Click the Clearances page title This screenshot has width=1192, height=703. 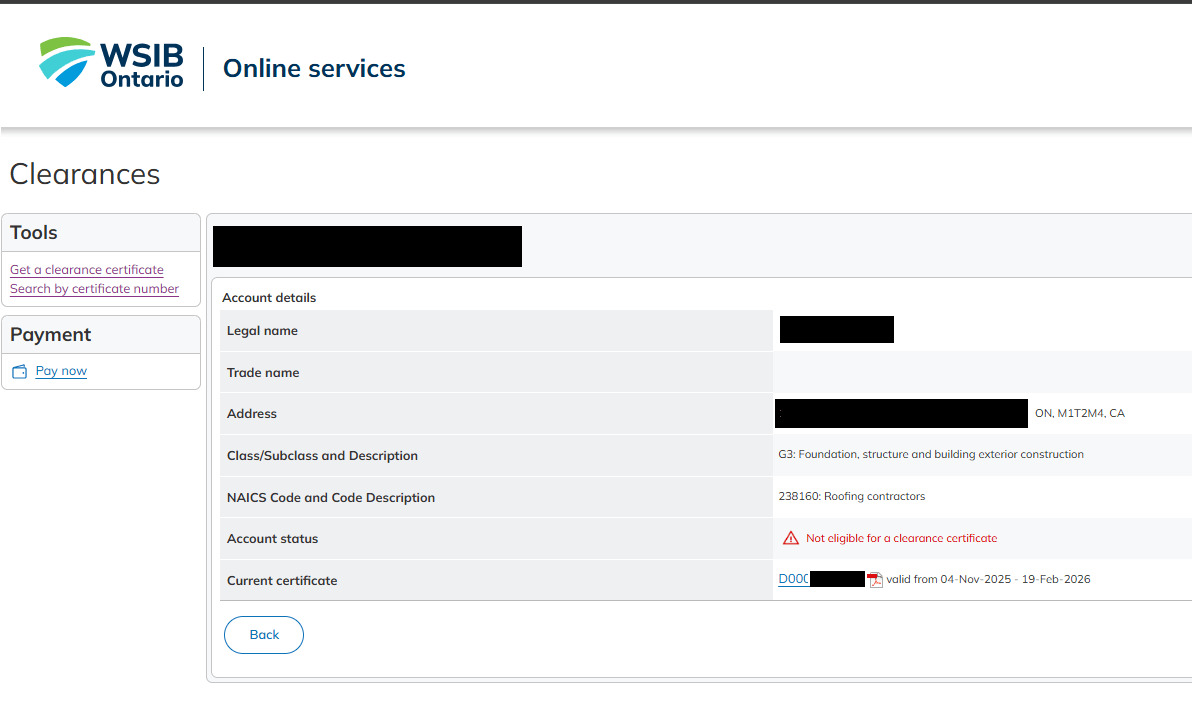pyautogui.click(x=84, y=174)
